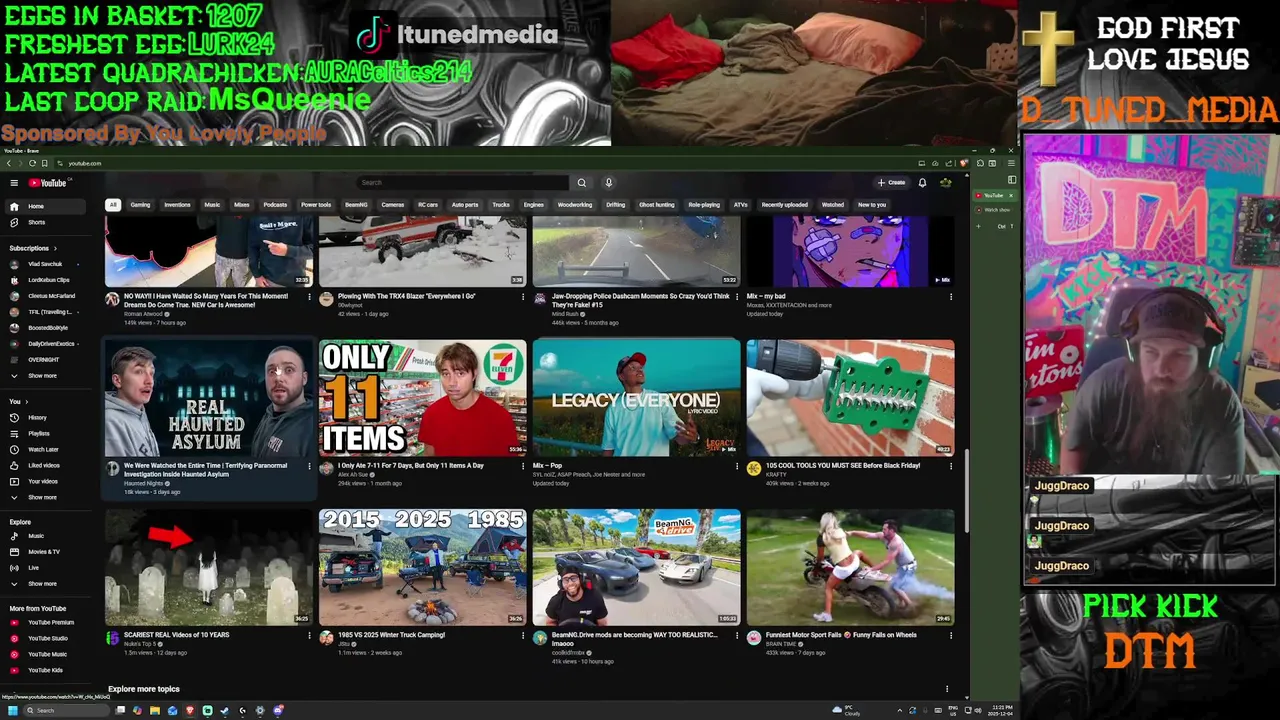Open the YouTube hamburger guide menu
The image size is (1280, 720).
pos(14,183)
